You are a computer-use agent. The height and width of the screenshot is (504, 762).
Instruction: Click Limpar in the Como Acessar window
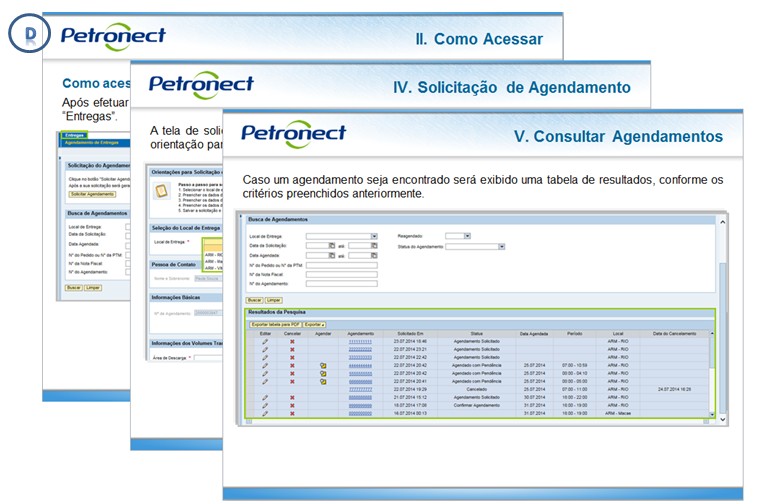pos(93,288)
